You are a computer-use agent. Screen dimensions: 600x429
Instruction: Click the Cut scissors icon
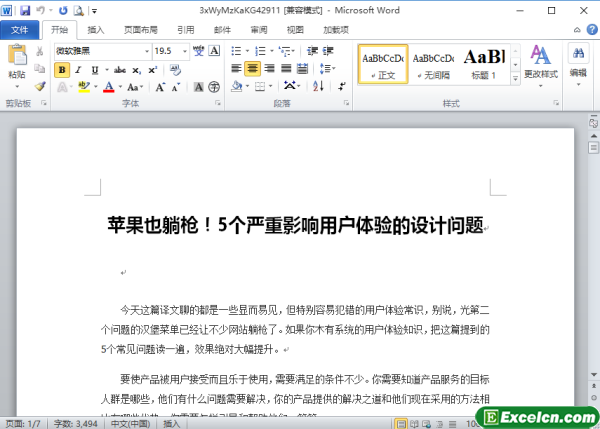coord(39,51)
